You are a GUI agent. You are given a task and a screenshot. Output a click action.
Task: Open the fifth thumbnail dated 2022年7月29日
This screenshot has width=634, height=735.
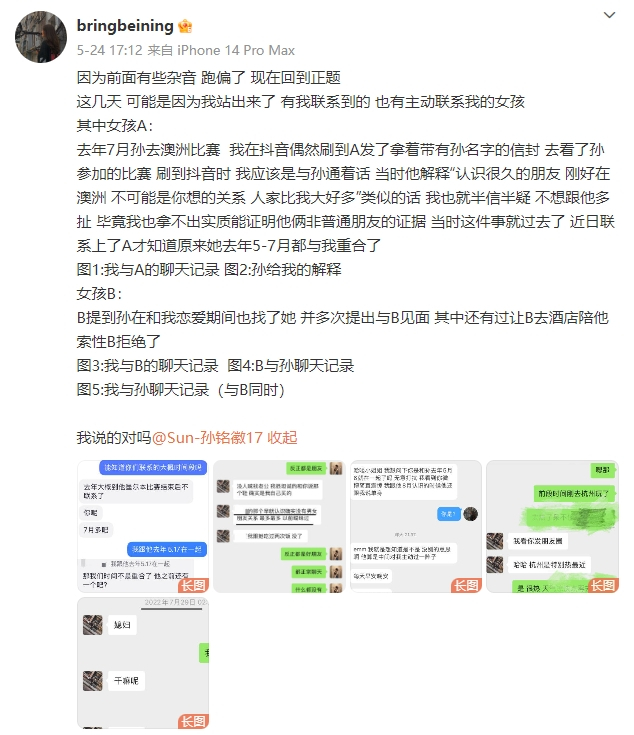tap(143, 663)
